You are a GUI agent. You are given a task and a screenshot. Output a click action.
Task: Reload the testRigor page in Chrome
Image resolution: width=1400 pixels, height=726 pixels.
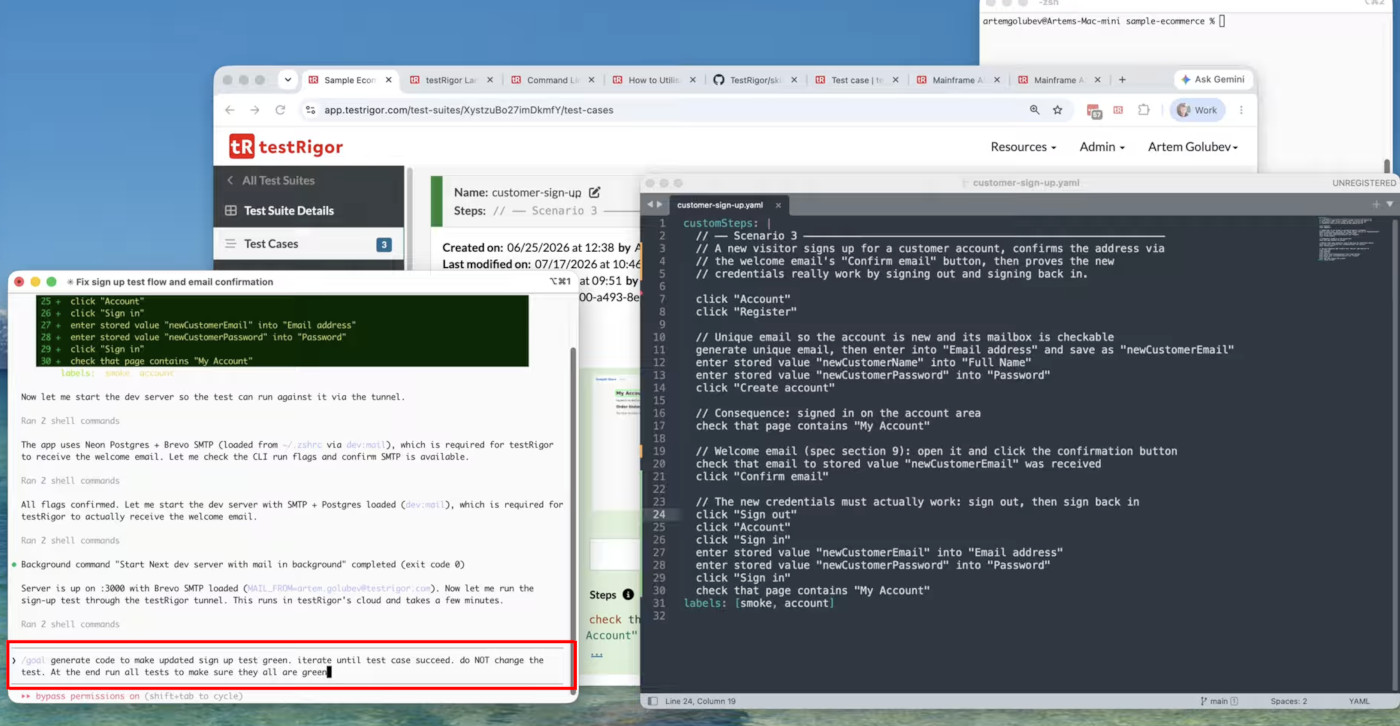(280, 110)
